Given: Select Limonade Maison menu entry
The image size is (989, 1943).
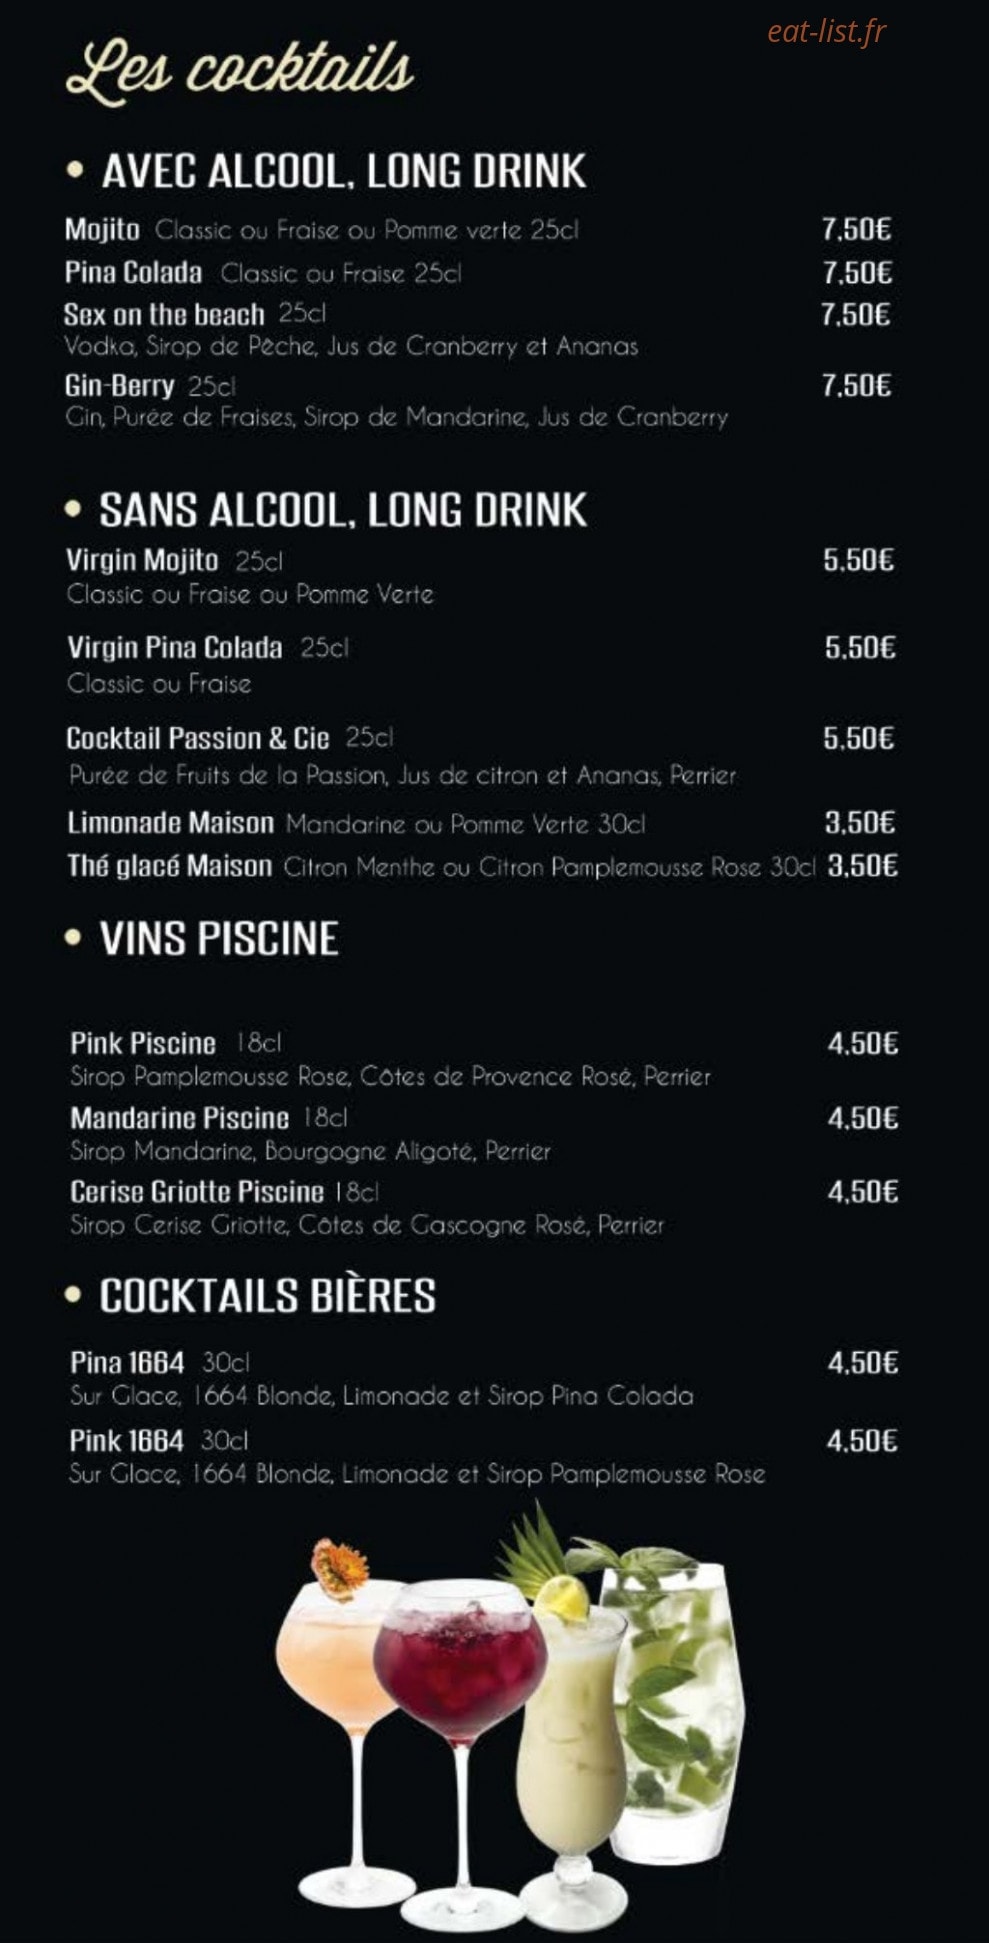Looking at the screenshot, I should tap(170, 823).
